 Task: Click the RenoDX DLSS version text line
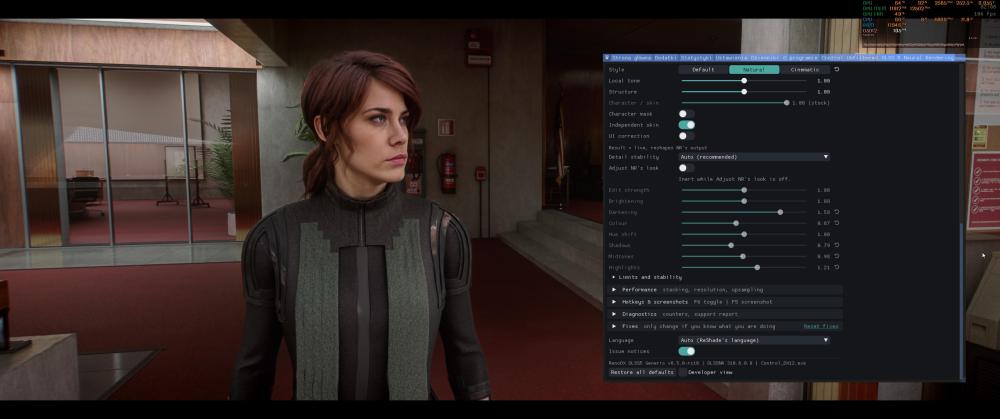(707, 362)
